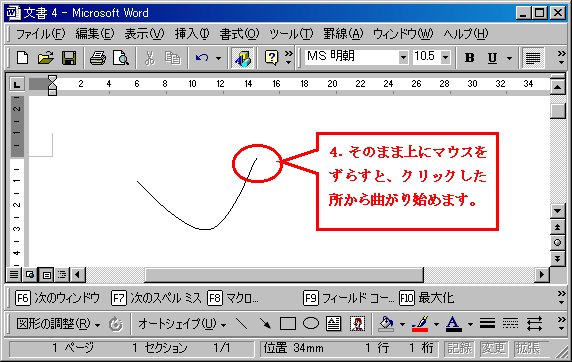The height and width of the screenshot is (362, 572).
Task: Open a file using folder icon
Action: (x=46, y=58)
